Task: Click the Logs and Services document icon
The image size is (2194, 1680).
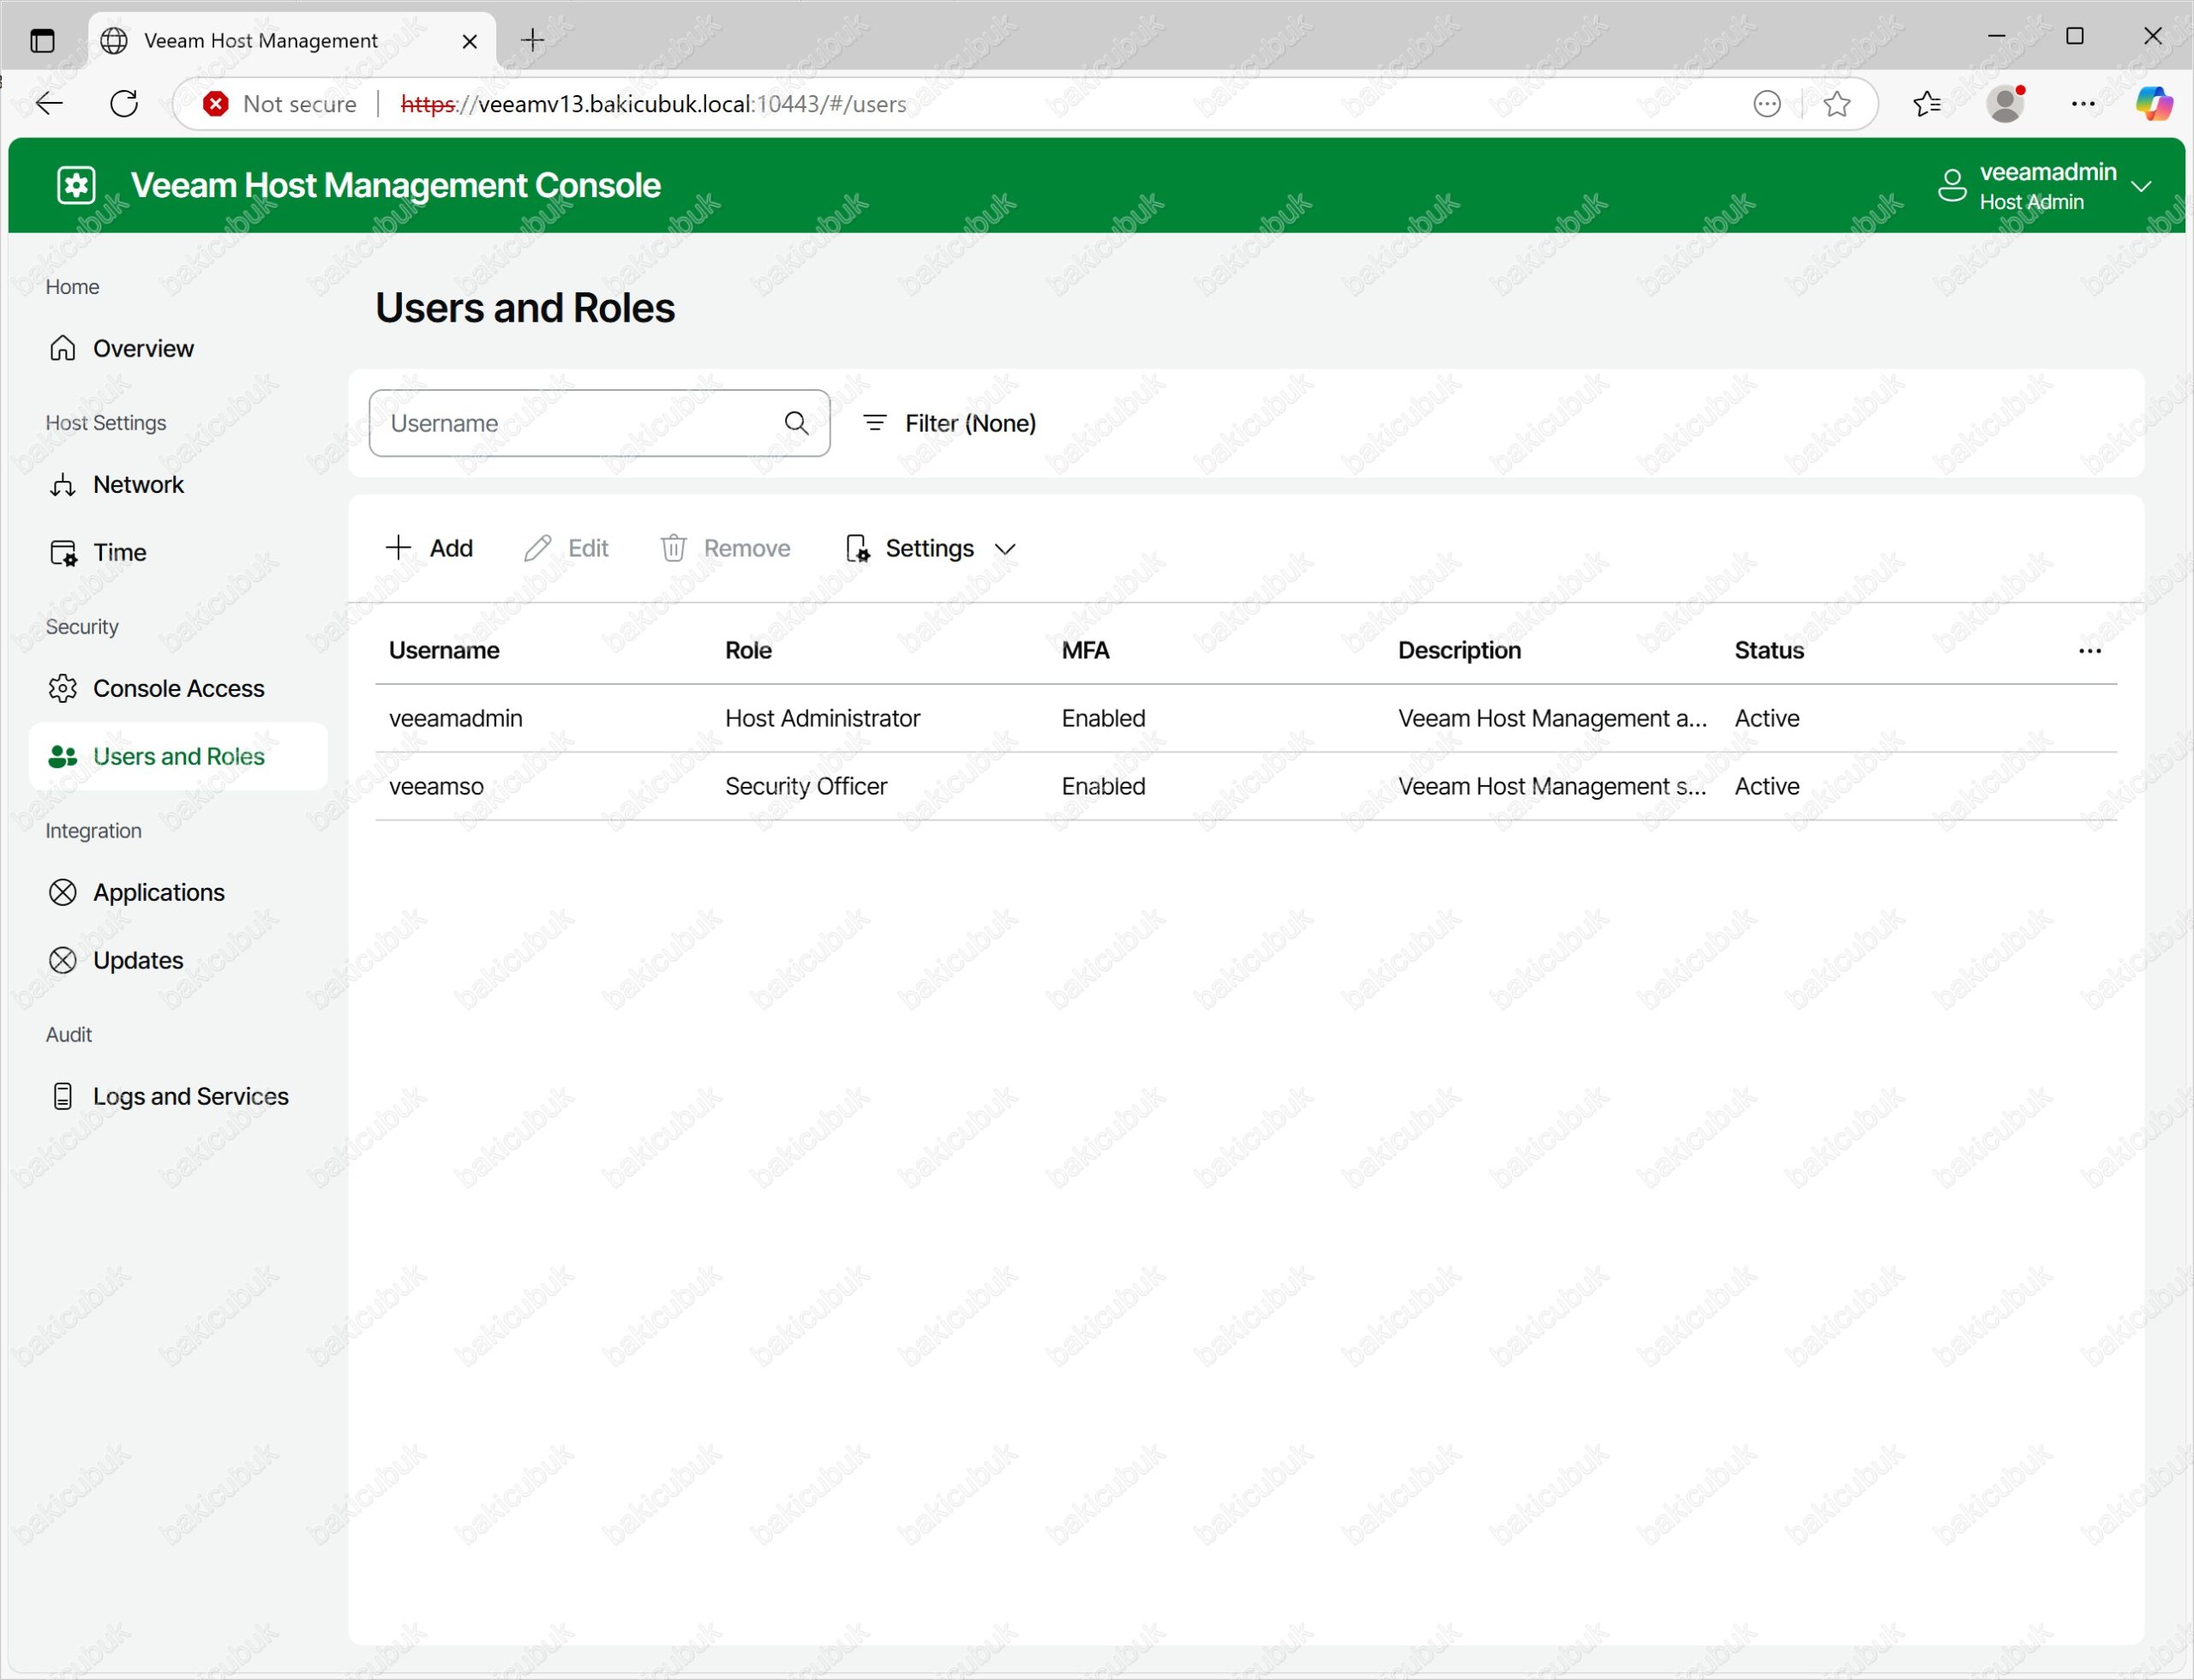Action: (63, 1096)
